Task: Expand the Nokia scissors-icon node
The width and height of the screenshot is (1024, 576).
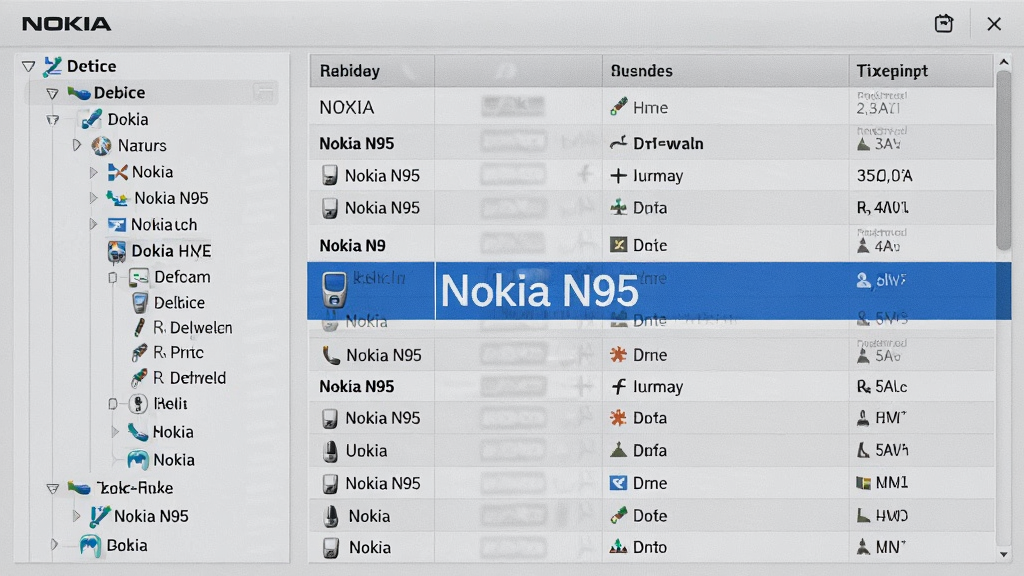Action: click(93, 172)
